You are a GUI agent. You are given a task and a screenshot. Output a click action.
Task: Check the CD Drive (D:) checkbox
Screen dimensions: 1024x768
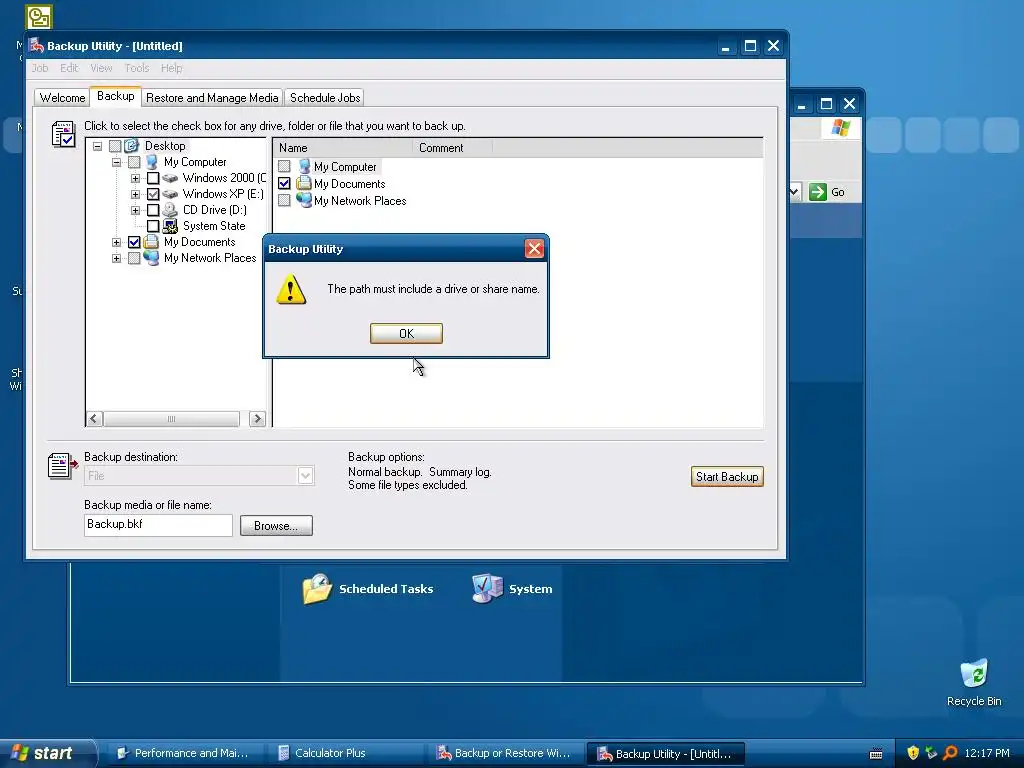point(153,210)
